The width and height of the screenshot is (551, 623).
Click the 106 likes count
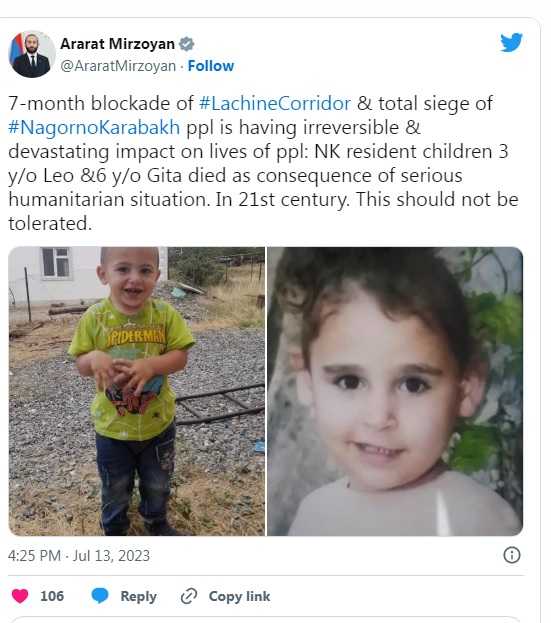coord(52,596)
